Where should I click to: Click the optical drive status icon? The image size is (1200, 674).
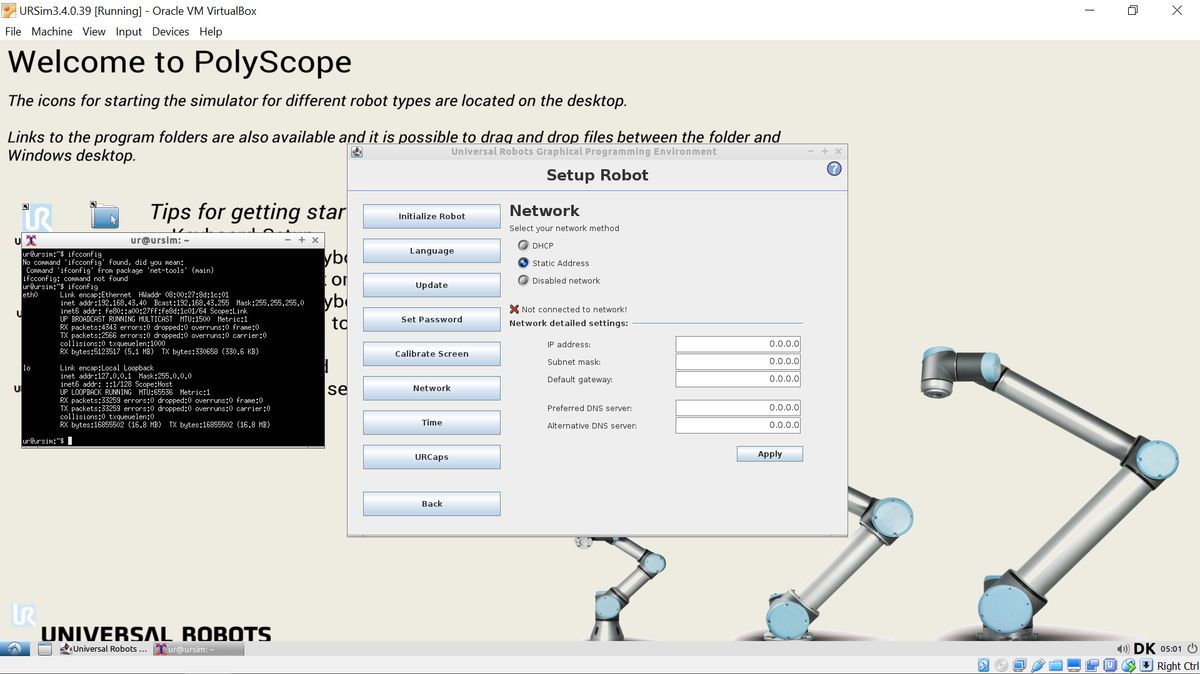[x=1000, y=664]
